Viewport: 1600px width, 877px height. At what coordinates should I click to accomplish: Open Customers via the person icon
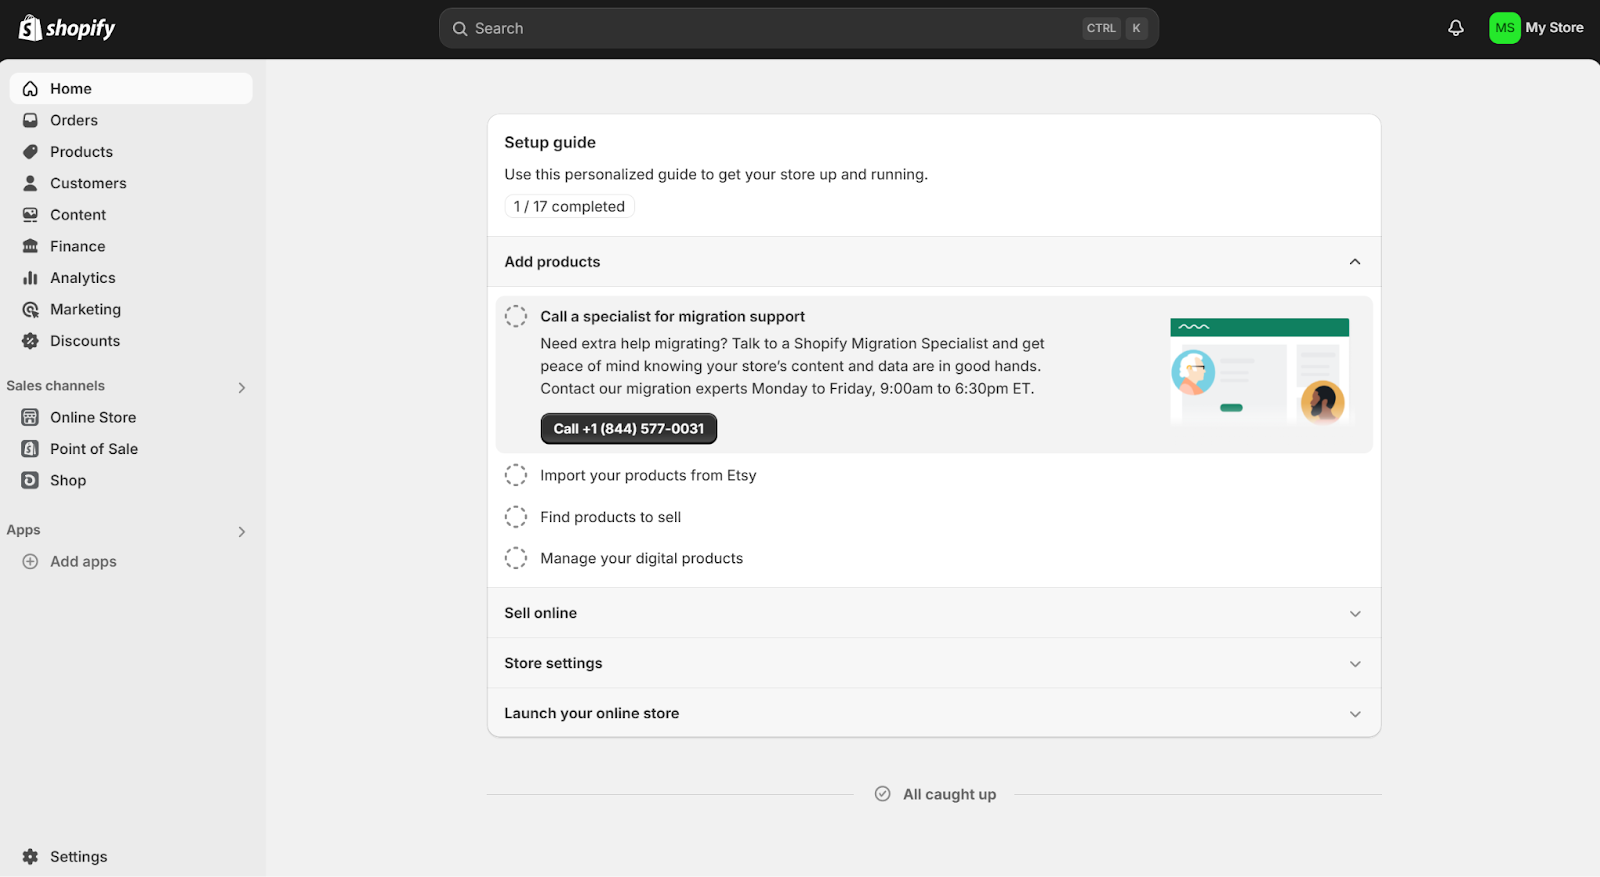click(30, 183)
